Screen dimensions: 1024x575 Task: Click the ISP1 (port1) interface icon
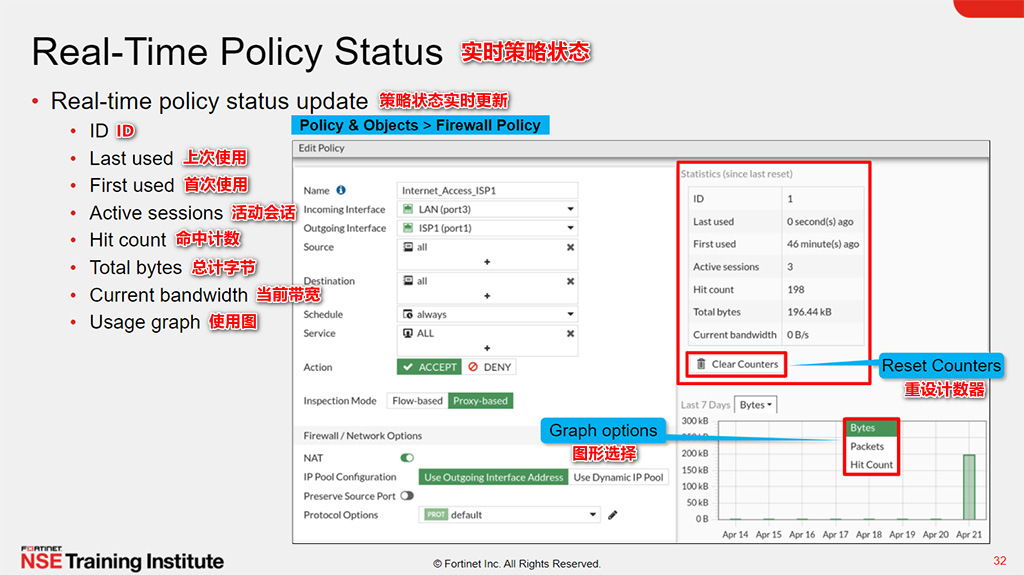click(x=408, y=228)
